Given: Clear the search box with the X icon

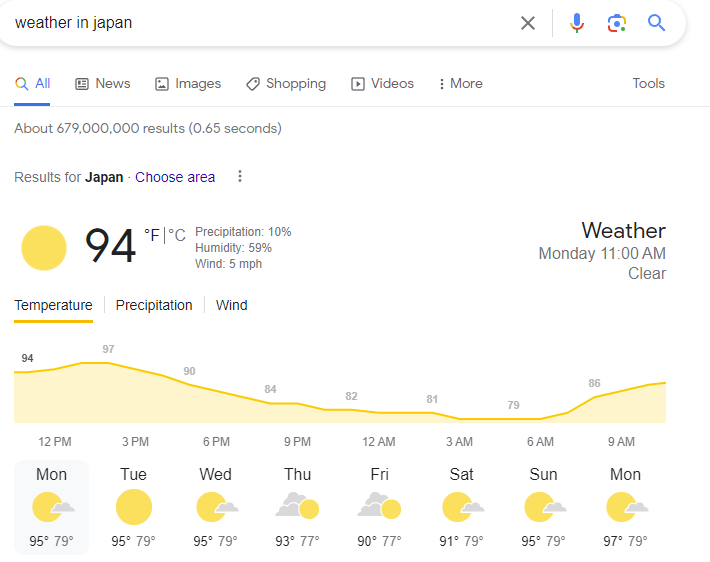Looking at the screenshot, I should [x=528, y=23].
